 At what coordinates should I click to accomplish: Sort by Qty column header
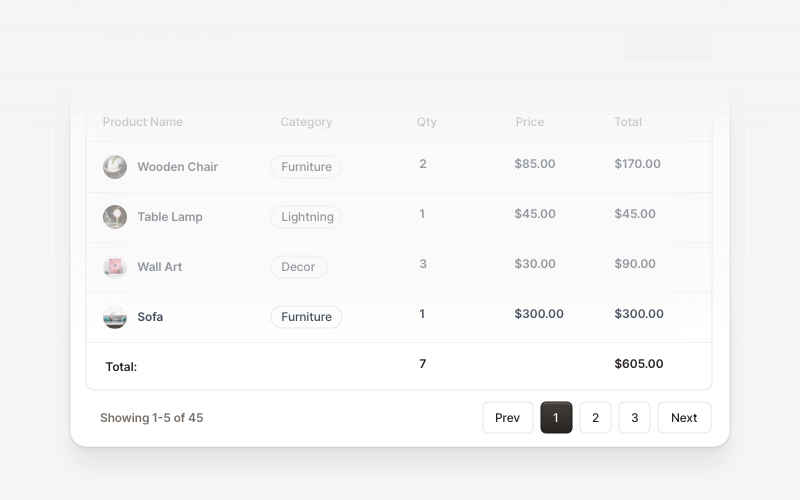point(427,122)
